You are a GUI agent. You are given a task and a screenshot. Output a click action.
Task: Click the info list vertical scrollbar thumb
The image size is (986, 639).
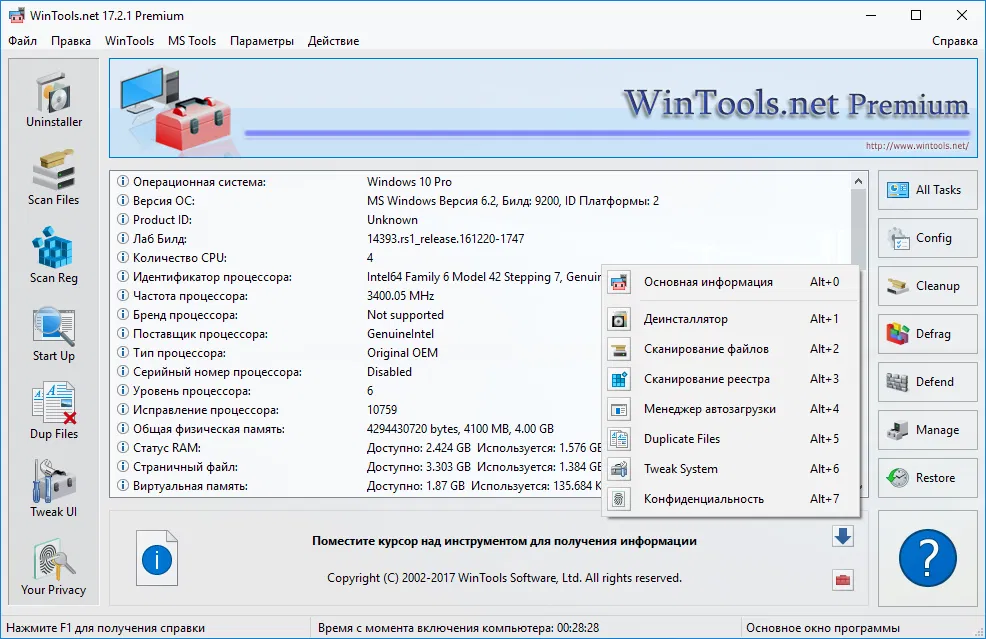pos(858,228)
